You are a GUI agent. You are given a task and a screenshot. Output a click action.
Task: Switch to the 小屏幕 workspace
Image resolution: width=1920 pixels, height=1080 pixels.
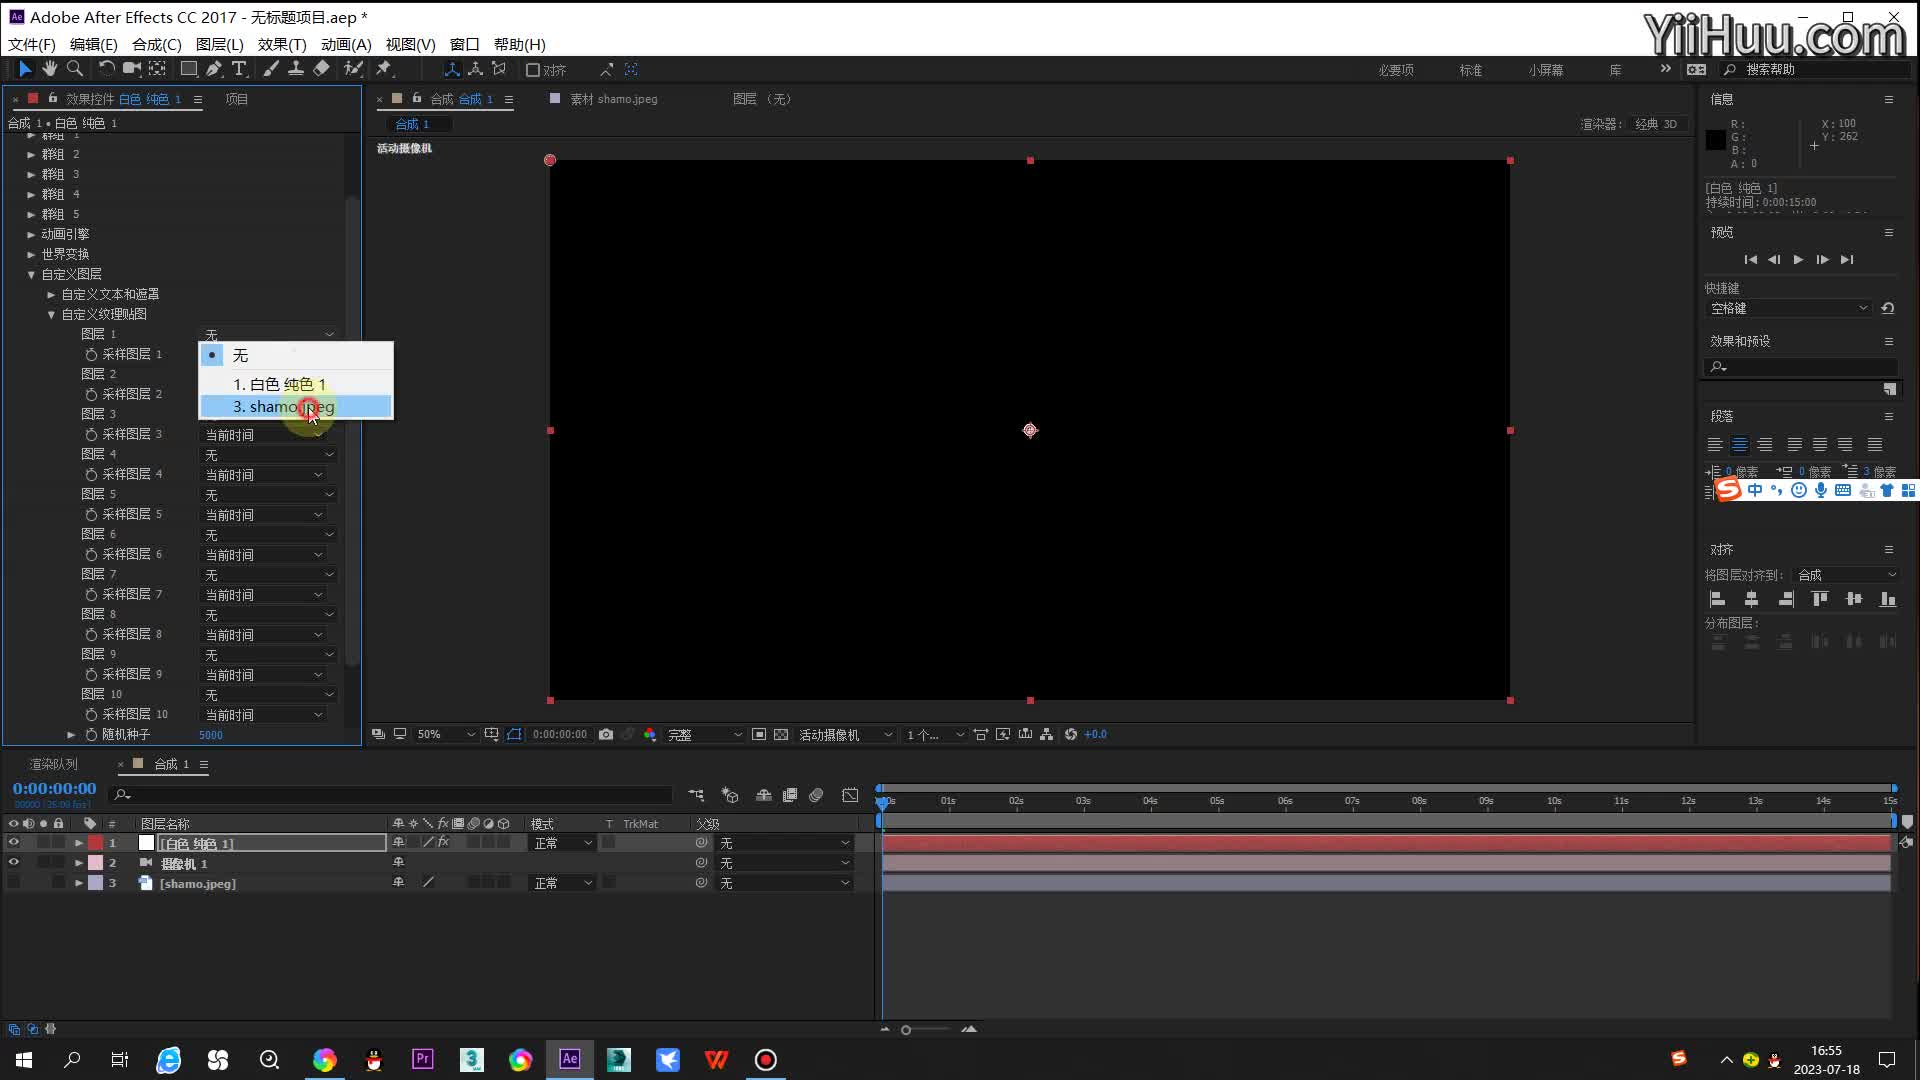tap(1545, 70)
